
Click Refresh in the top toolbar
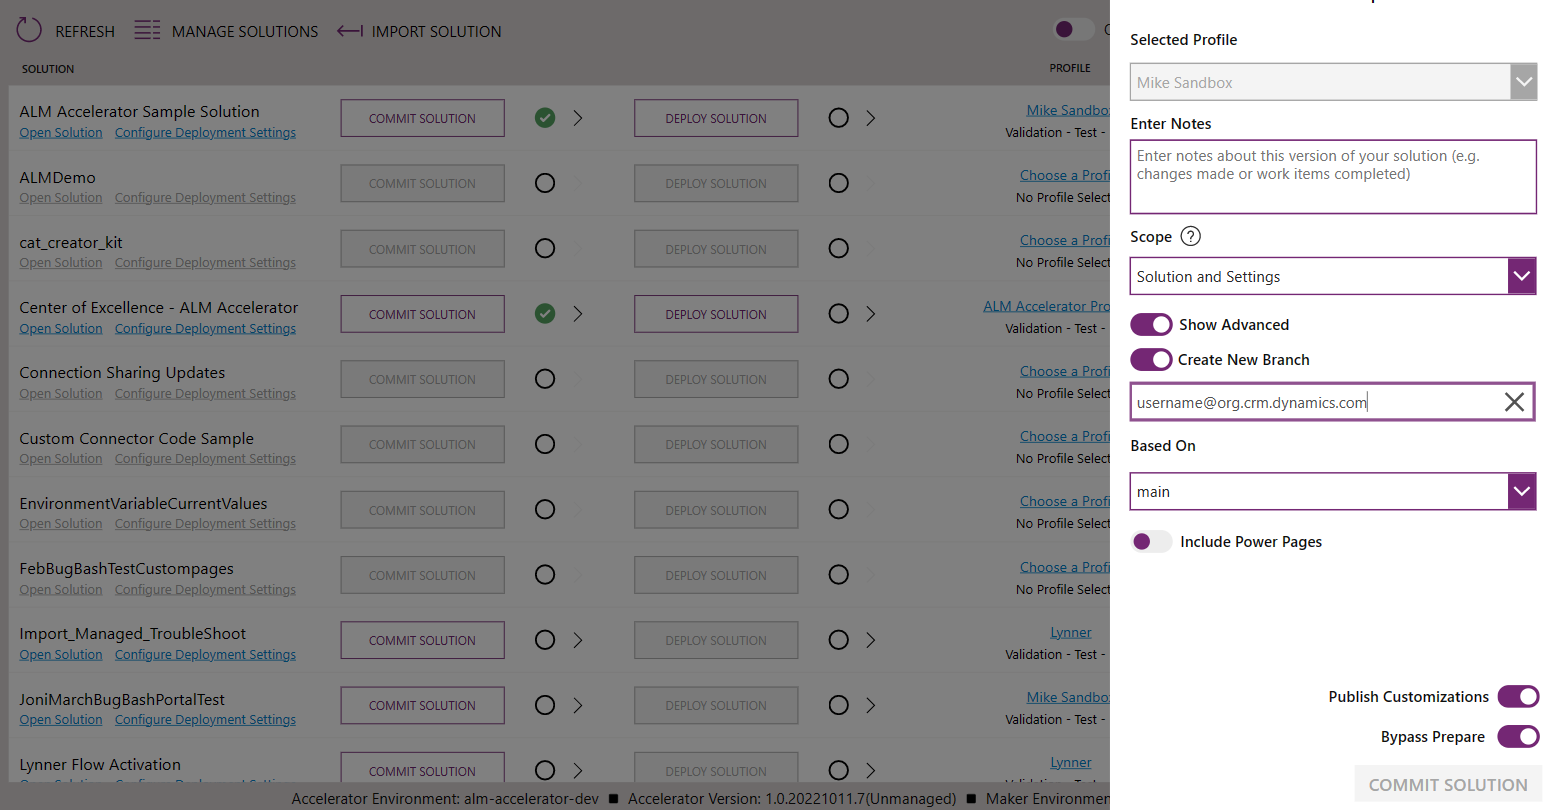(84, 31)
